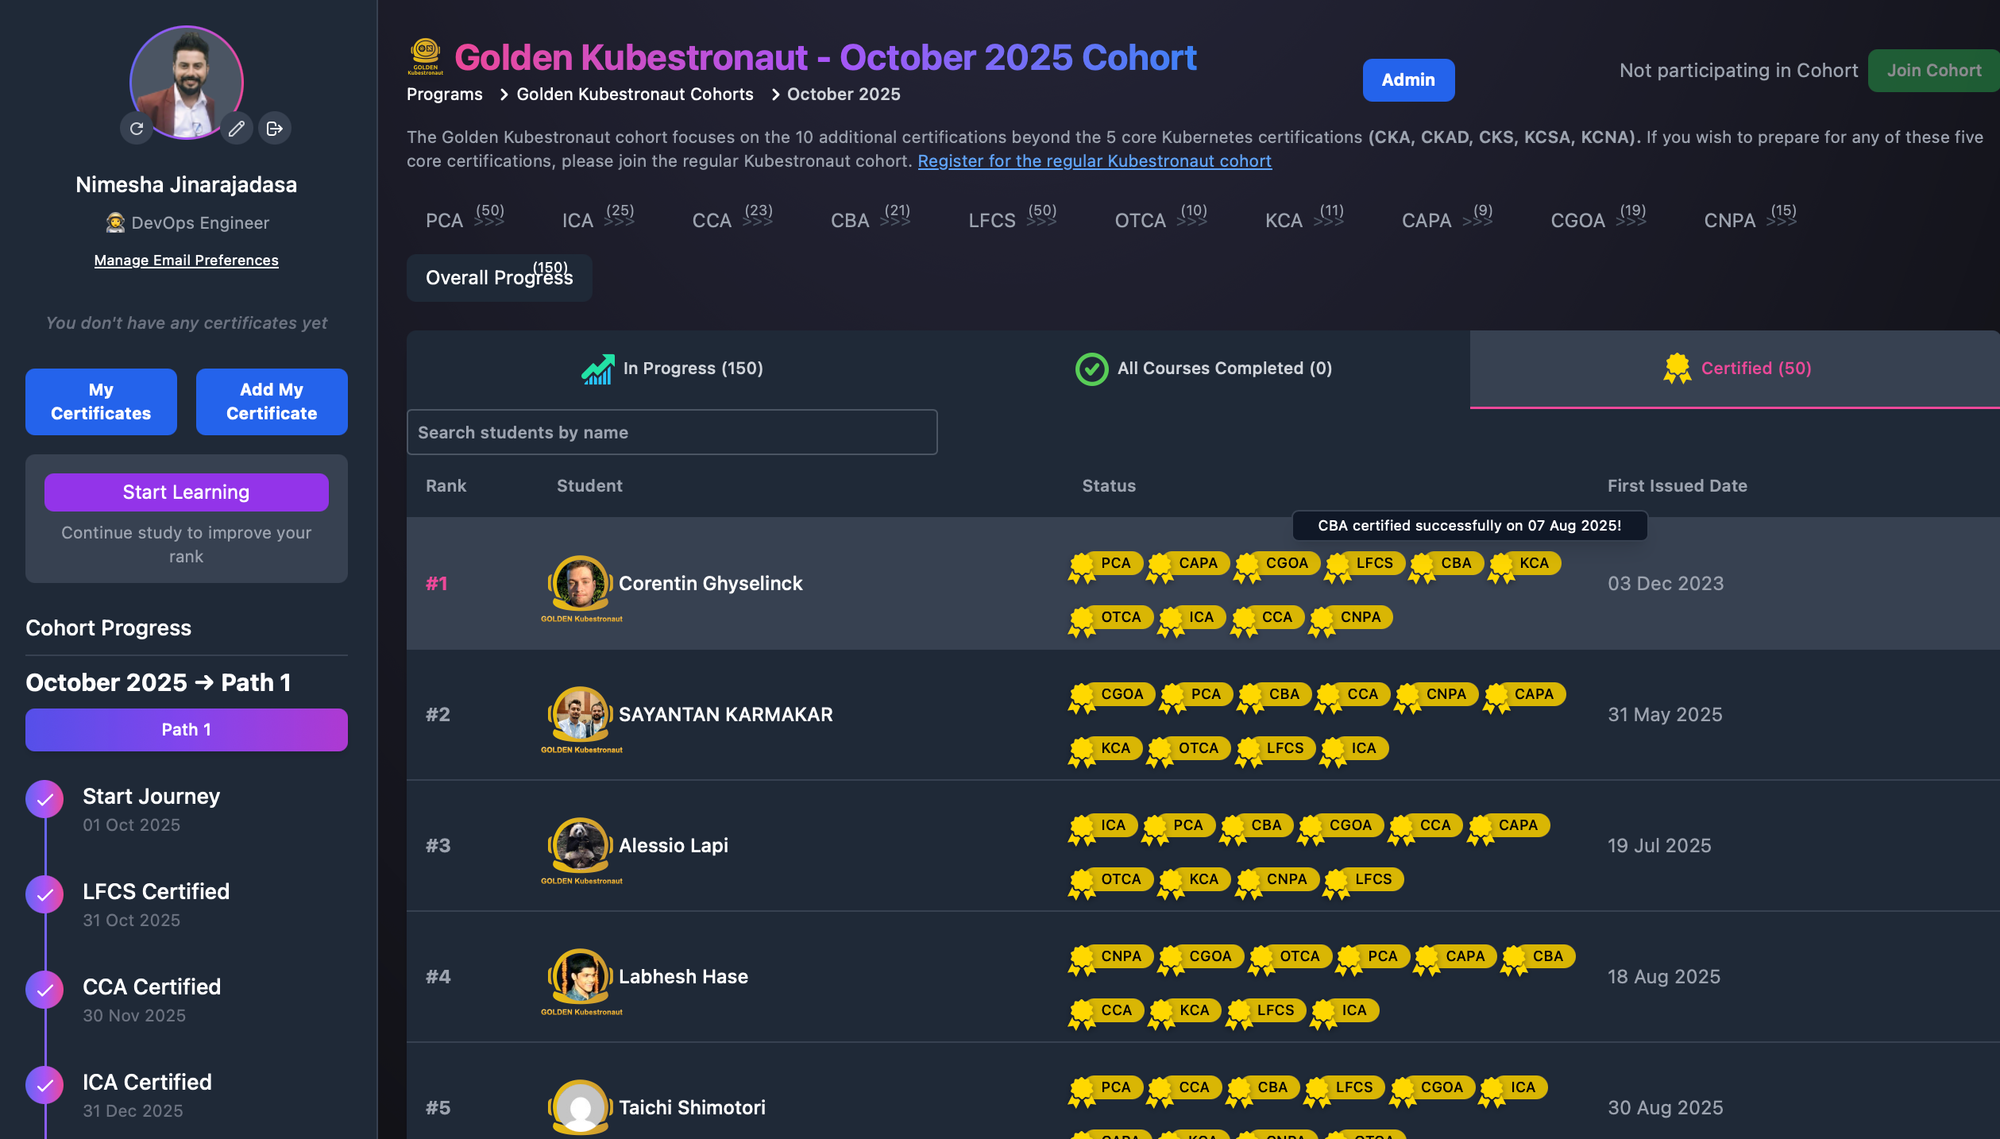Click the Search students by name field

coord(671,432)
